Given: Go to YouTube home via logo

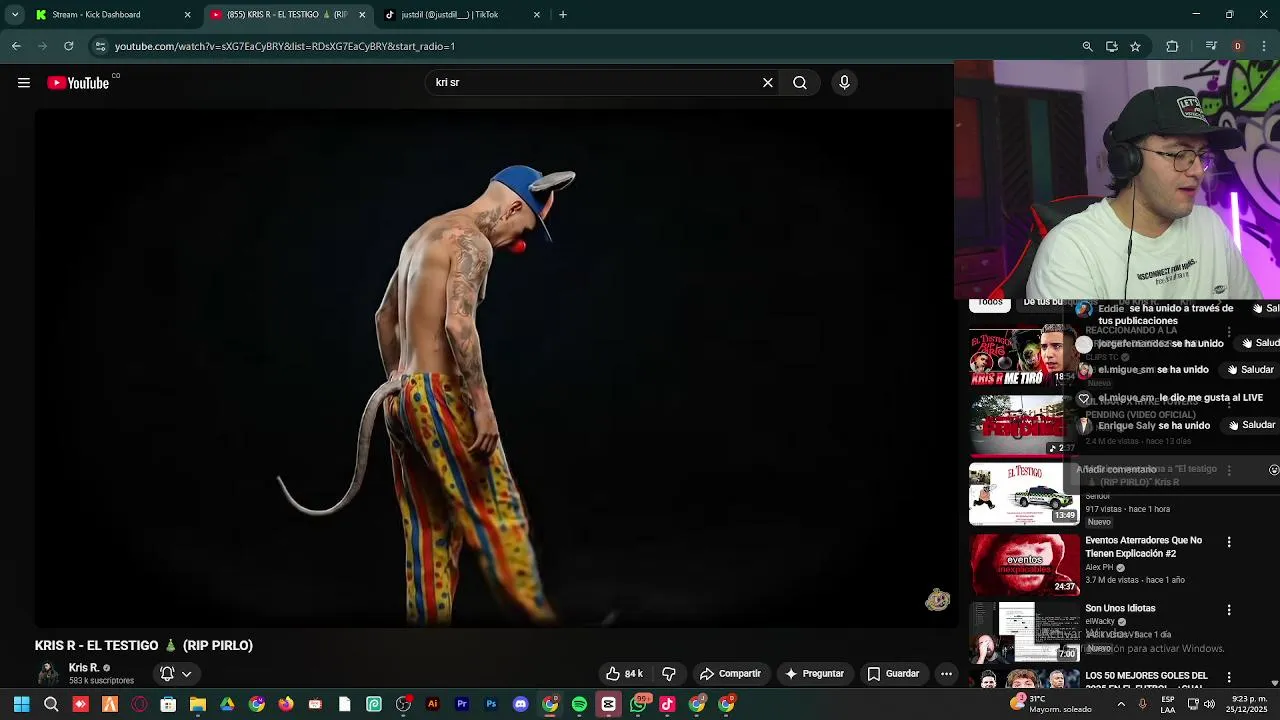Looking at the screenshot, I should coord(78,83).
